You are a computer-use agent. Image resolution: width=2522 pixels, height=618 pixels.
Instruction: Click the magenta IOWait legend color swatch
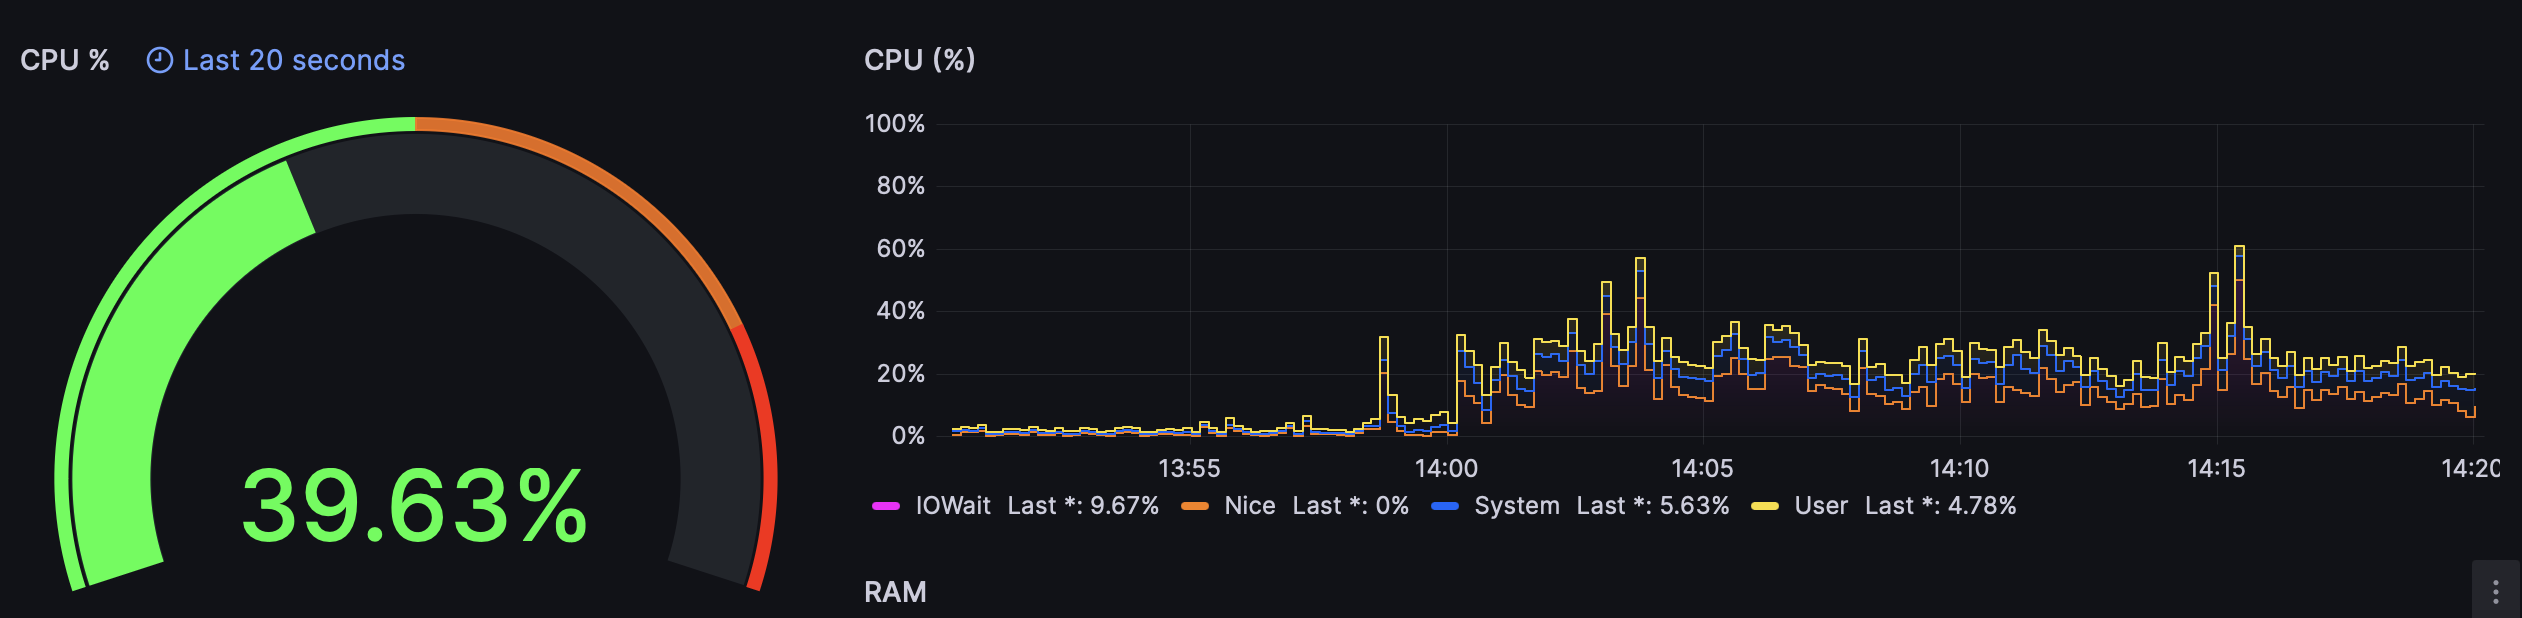pyautogui.click(x=886, y=506)
